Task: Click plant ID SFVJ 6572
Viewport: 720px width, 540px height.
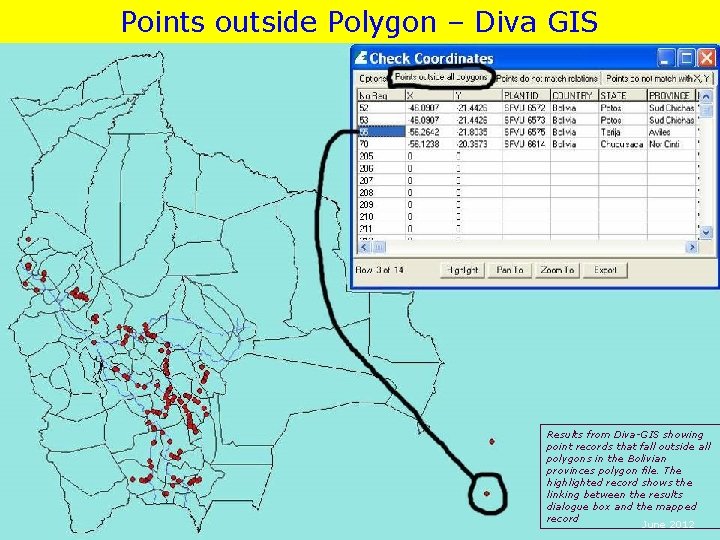Action: point(525,108)
